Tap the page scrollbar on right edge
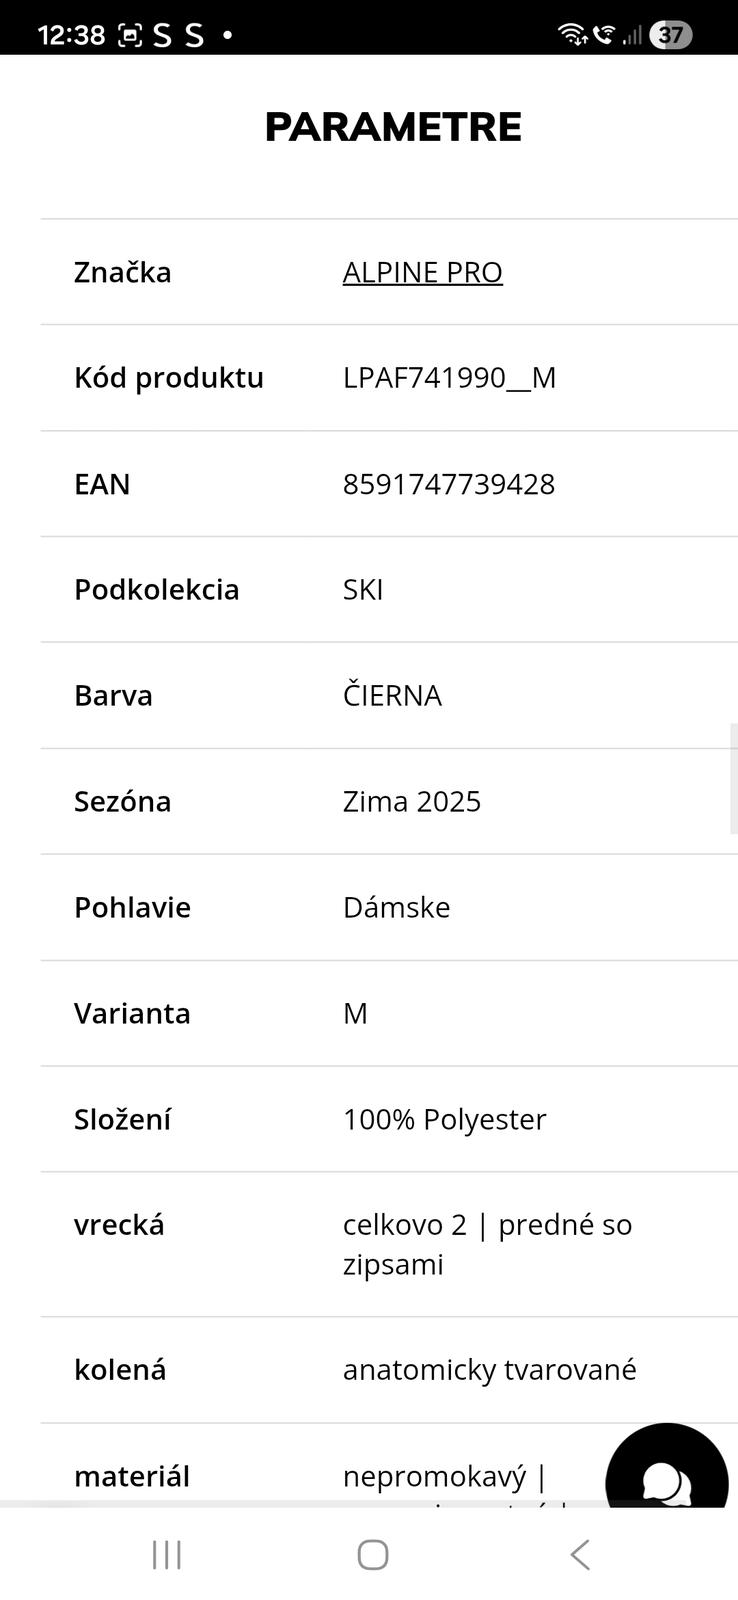The height and width of the screenshot is (1600, 738). pos(733,777)
